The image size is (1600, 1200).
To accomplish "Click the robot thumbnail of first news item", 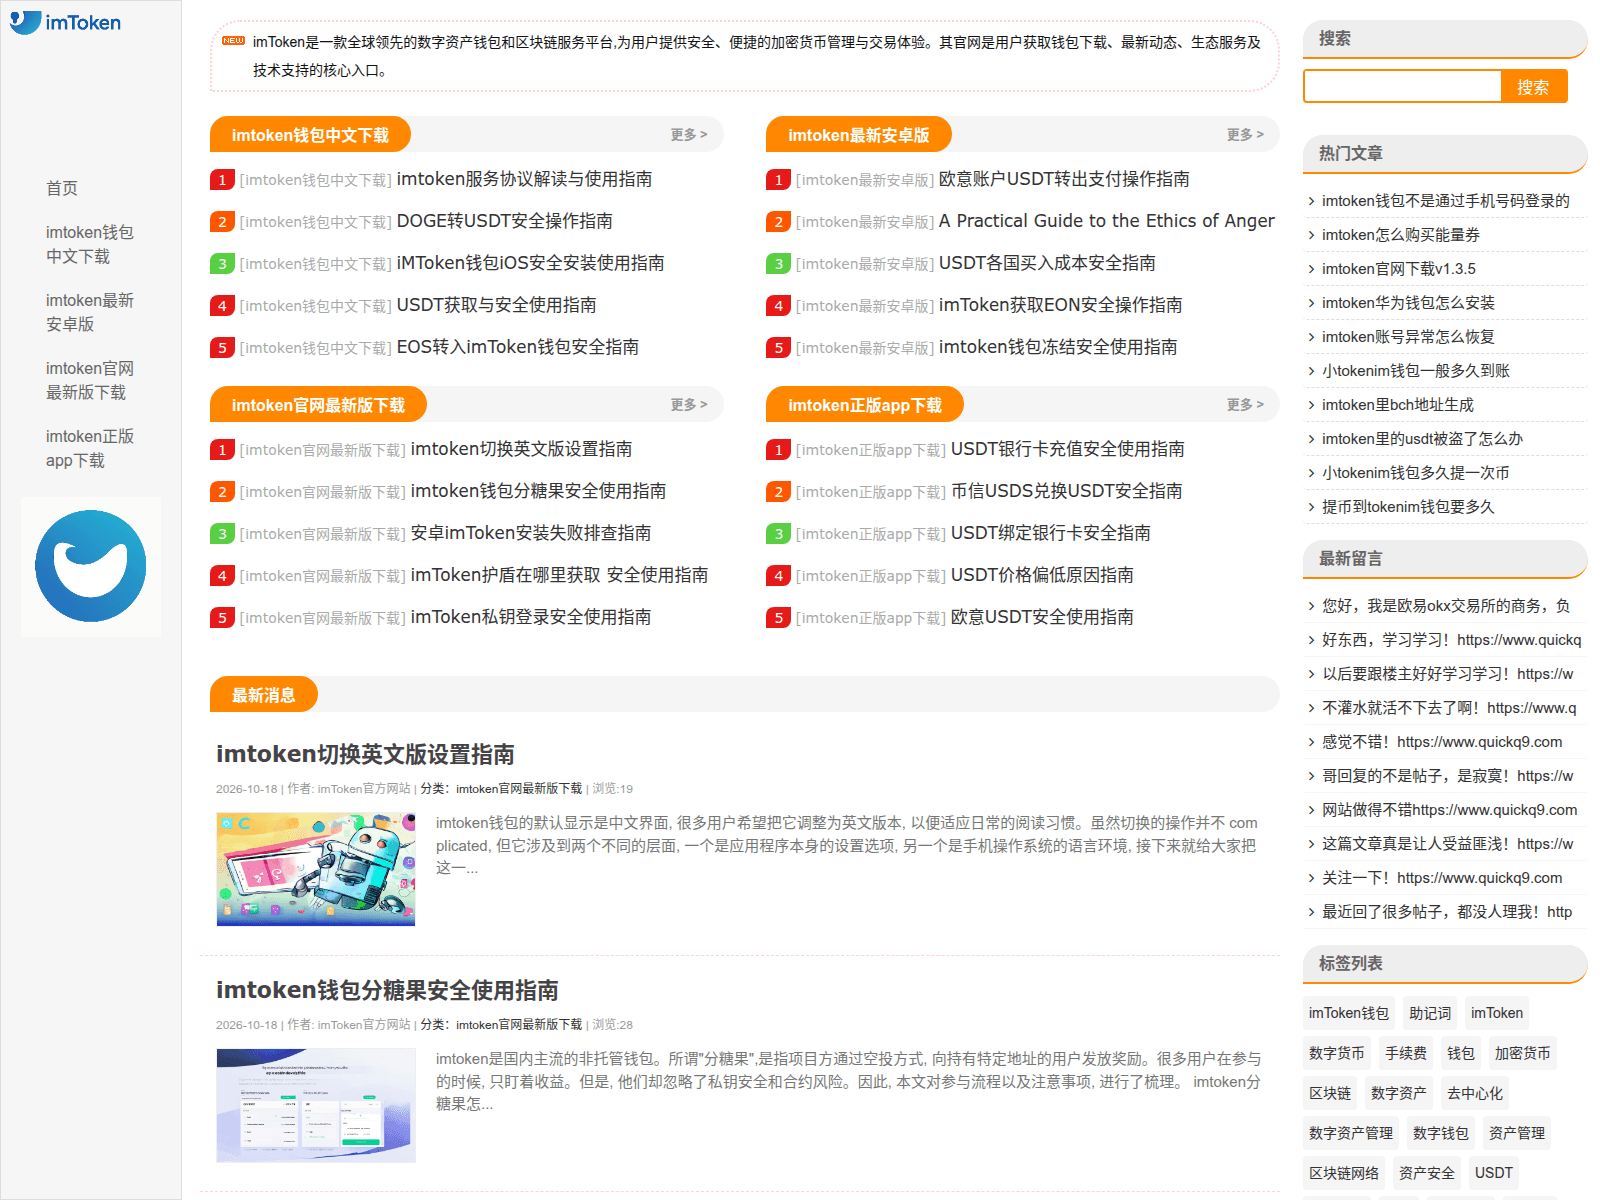I will (x=316, y=869).
